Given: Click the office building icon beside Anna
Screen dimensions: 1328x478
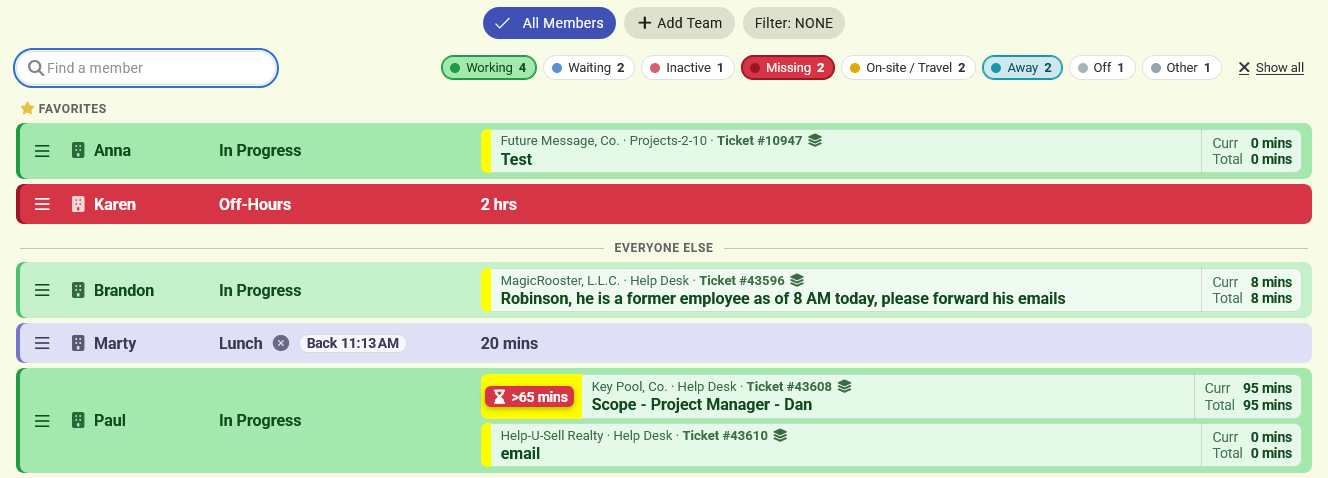Looking at the screenshot, I should (x=78, y=151).
